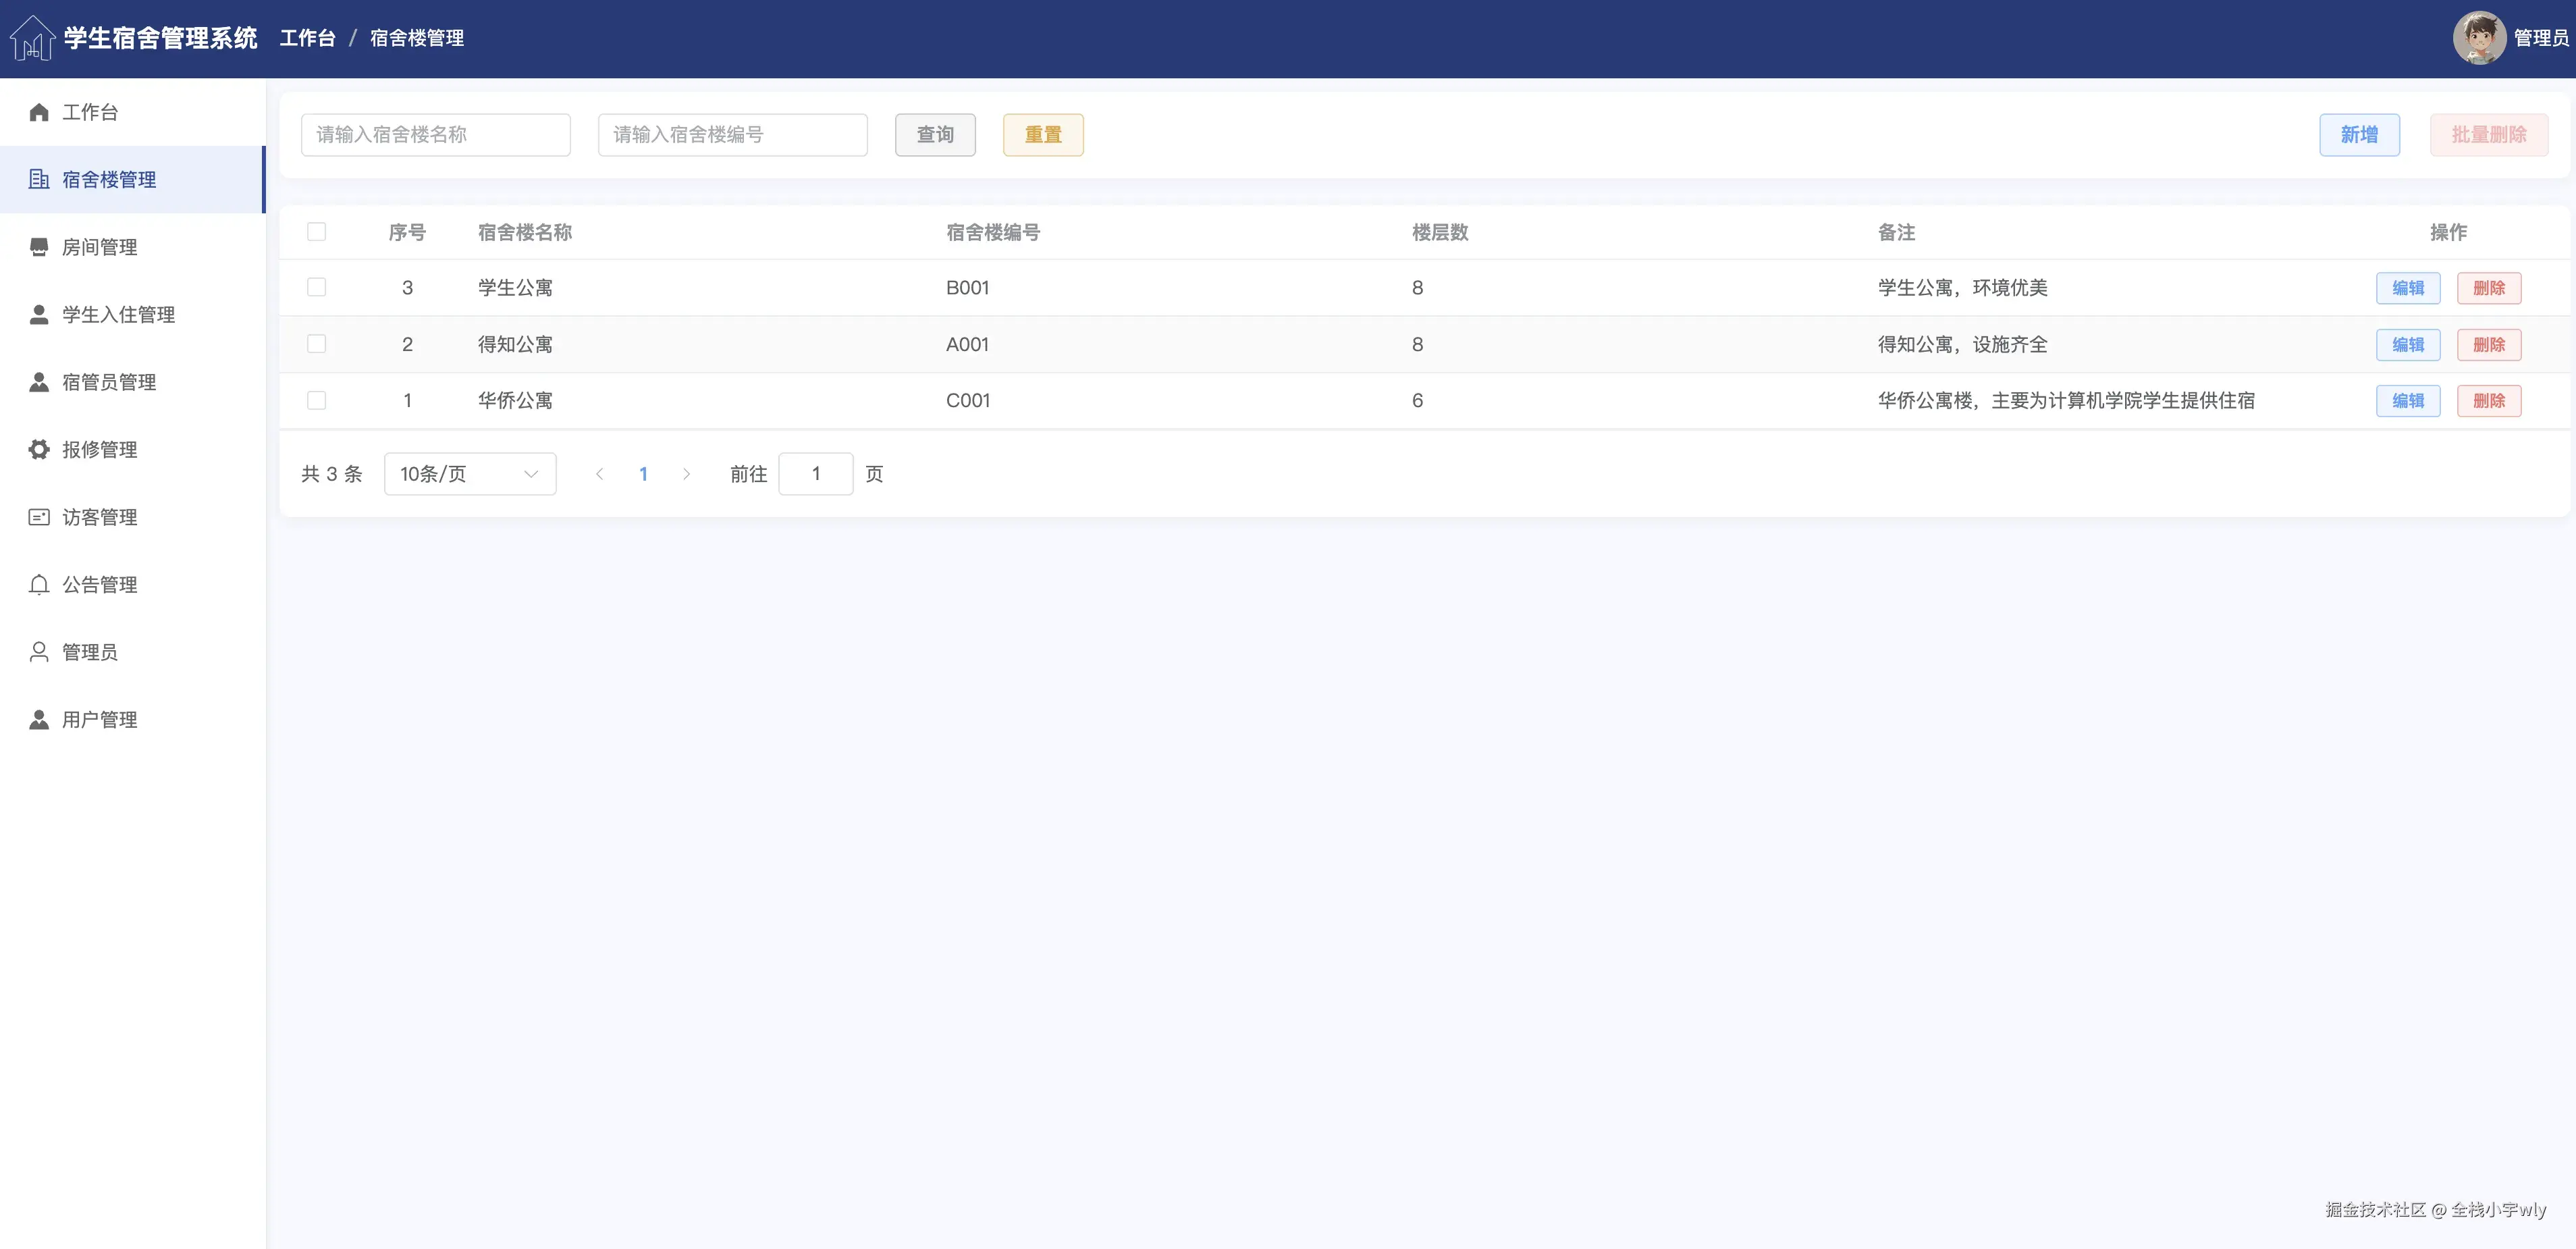
Task: Focus the 请输入宿舍楼名称 input field
Action: [x=436, y=135]
